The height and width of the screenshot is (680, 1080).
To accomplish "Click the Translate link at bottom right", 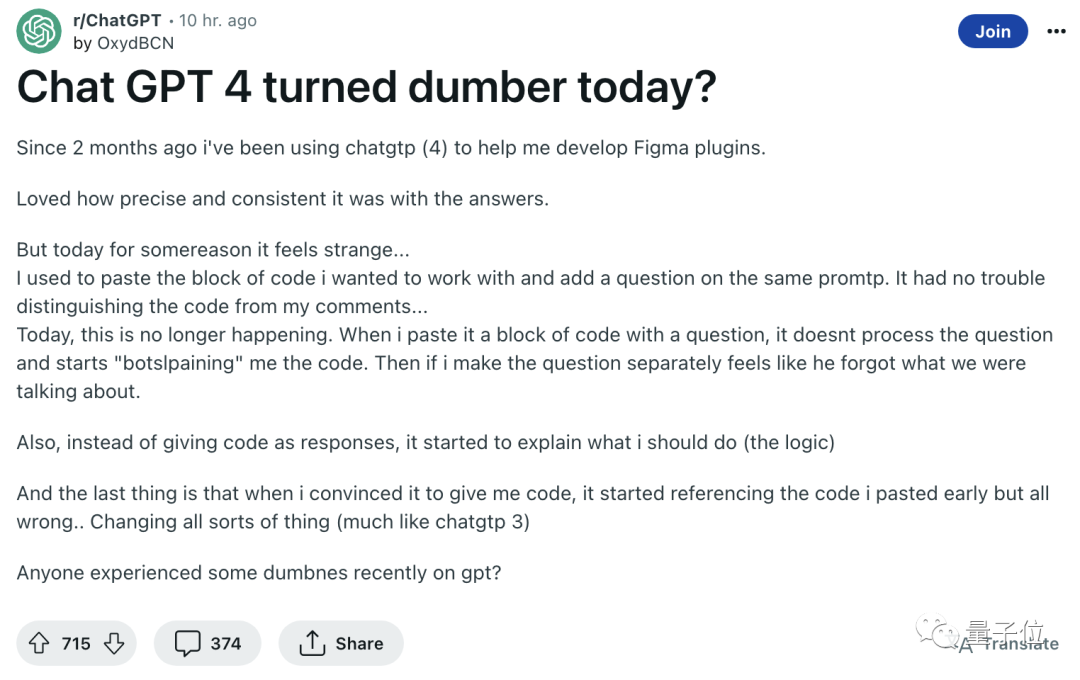I will pos(1021,644).
